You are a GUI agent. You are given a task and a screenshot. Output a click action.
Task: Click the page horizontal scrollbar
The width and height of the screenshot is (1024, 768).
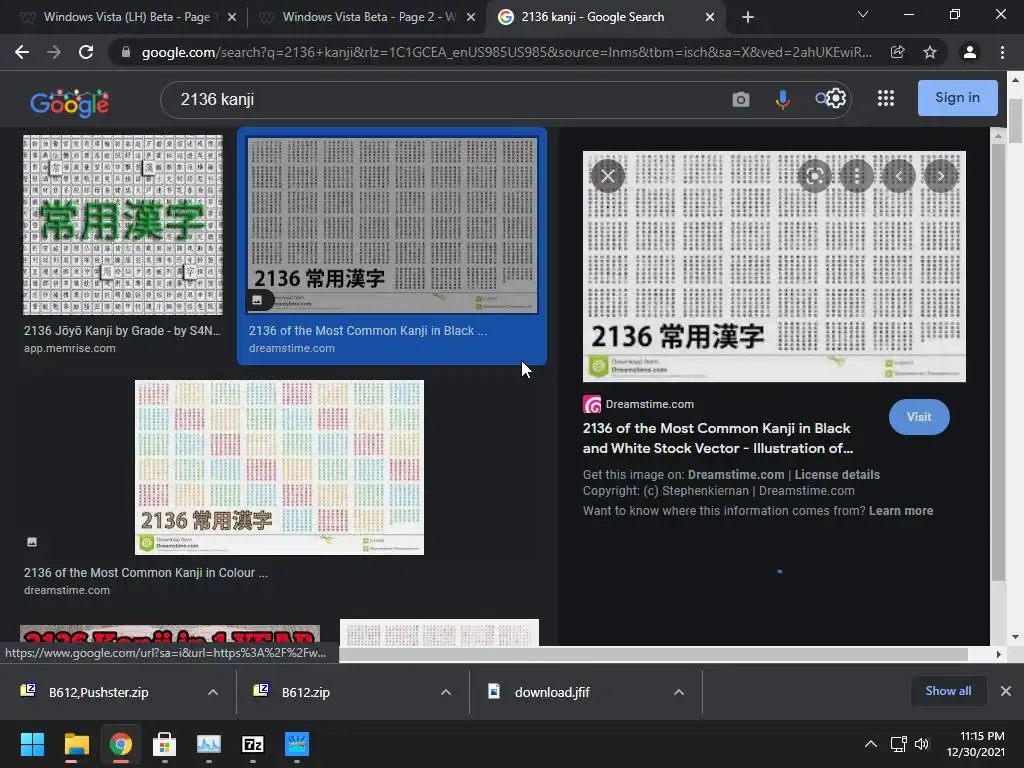653,654
